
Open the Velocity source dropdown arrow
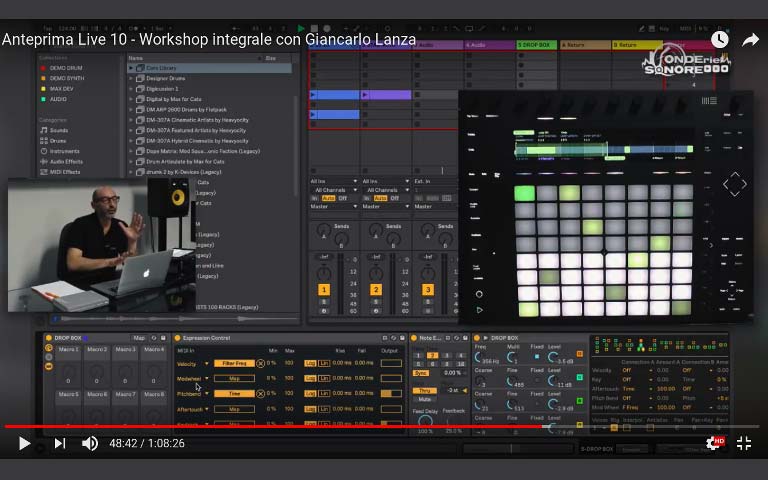click(207, 364)
